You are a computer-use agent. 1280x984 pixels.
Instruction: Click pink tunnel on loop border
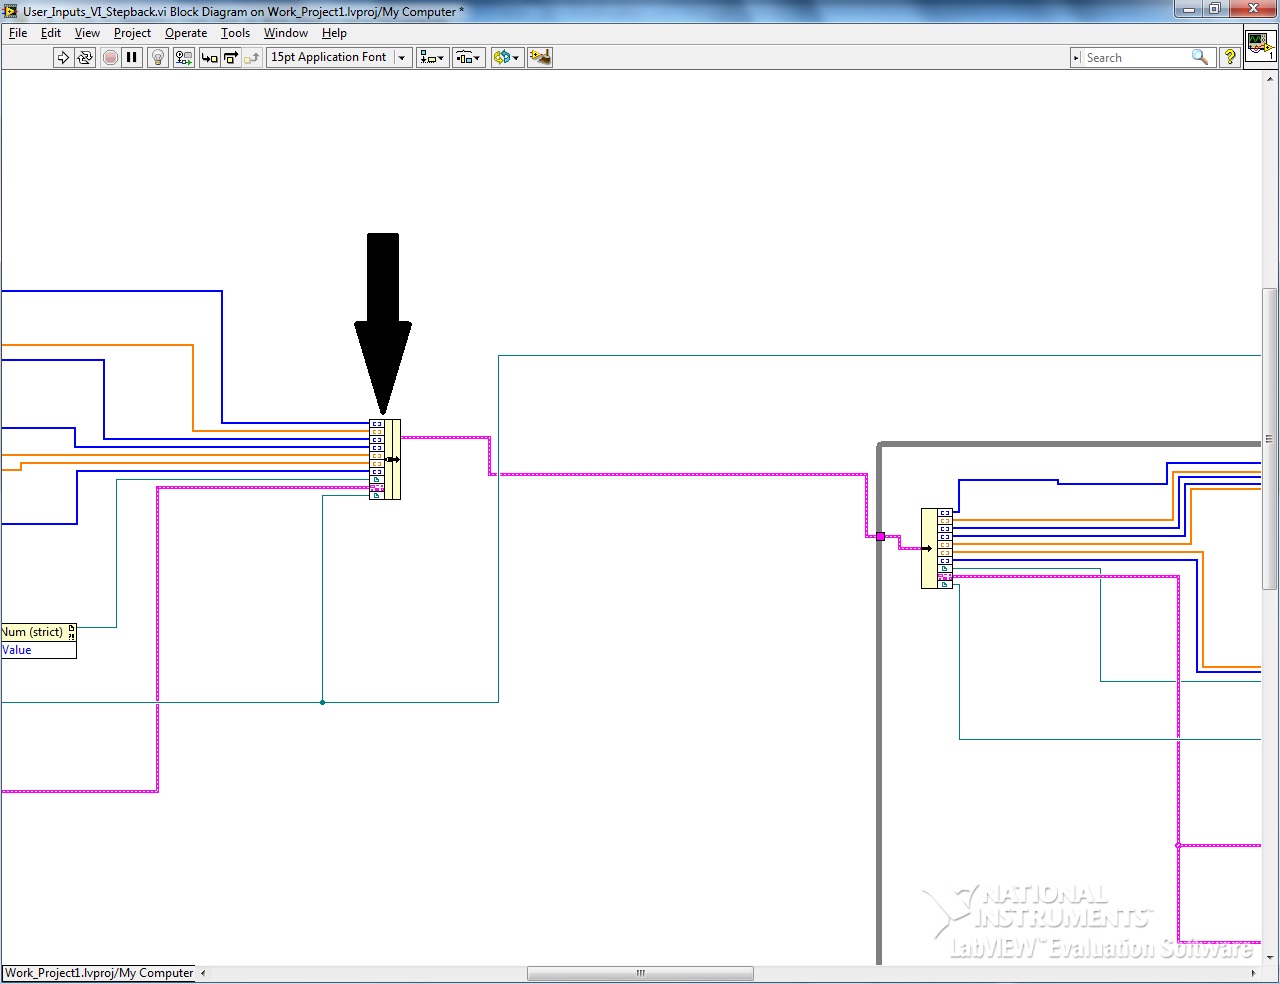(880, 536)
